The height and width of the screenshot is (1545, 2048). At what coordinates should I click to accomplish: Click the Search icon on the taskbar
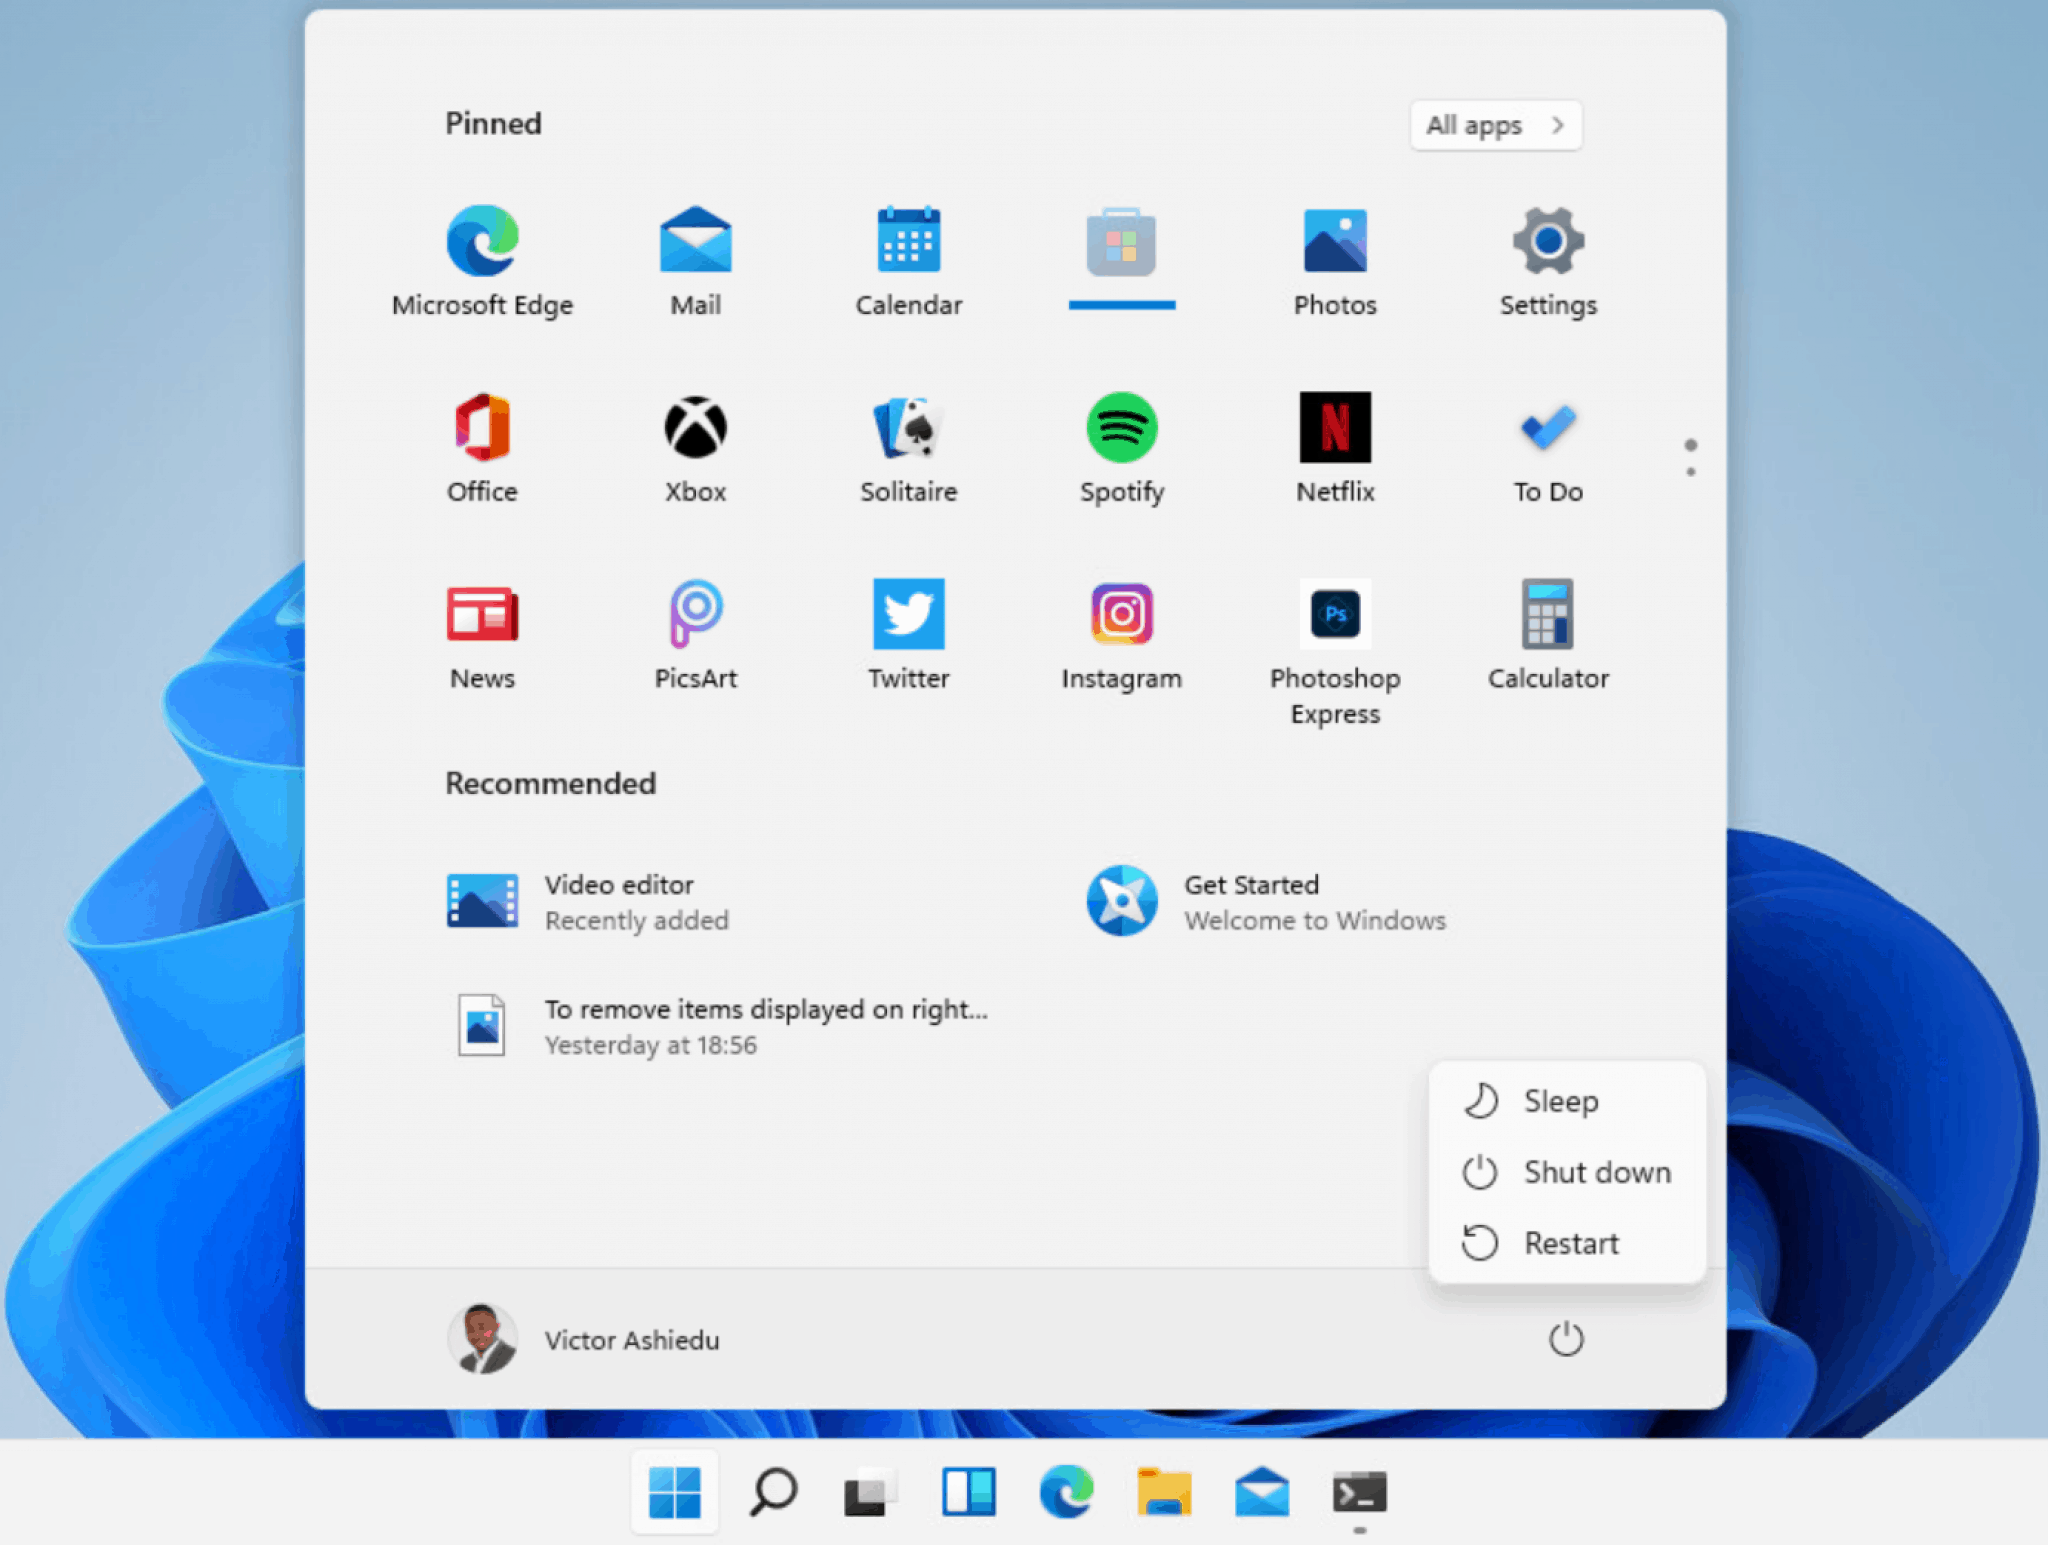pos(772,1492)
